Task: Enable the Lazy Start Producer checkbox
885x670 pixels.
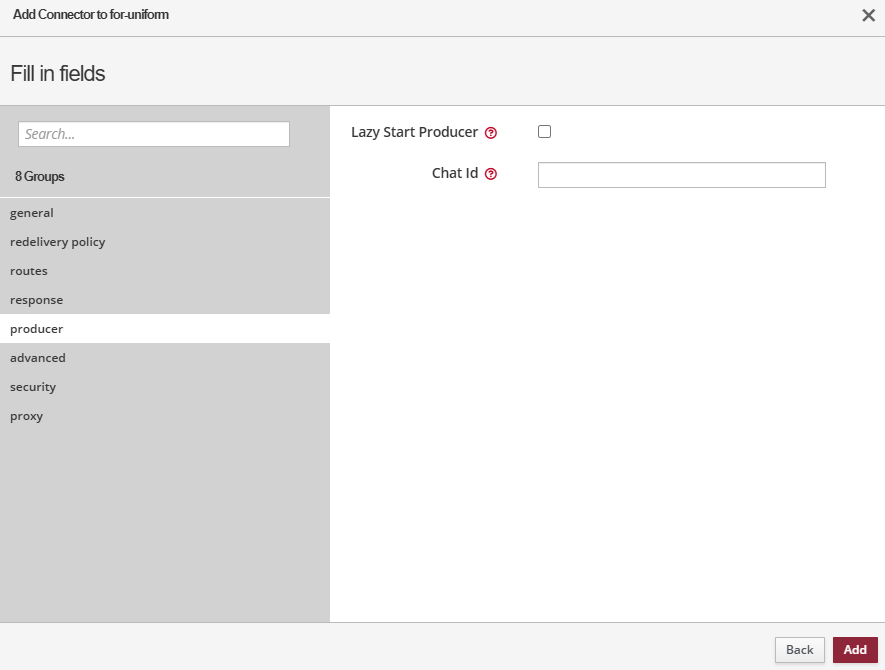Action: 545,132
